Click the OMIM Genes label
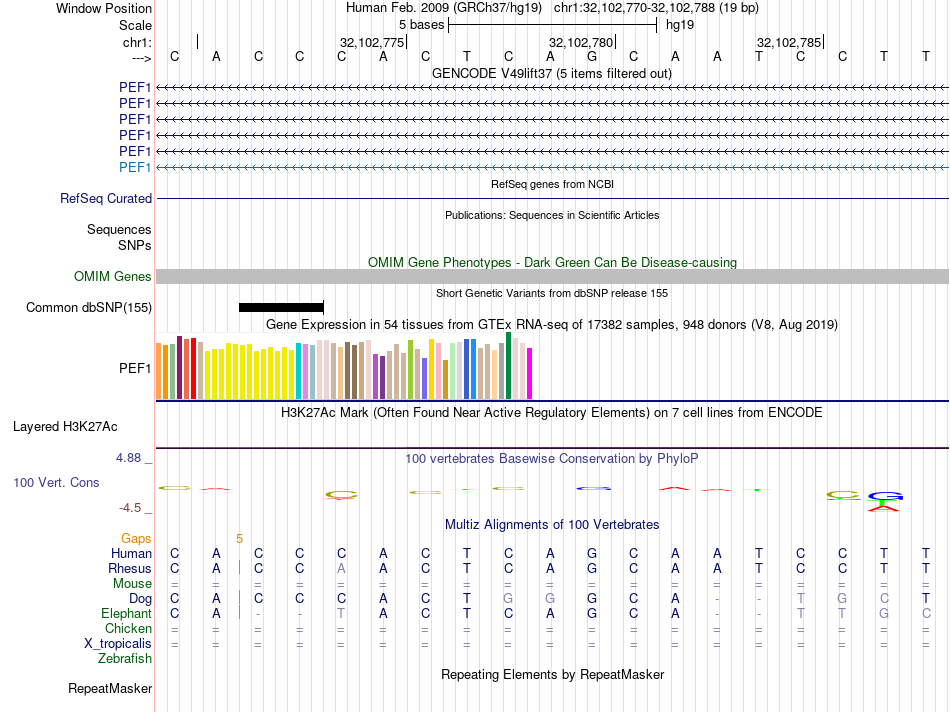 pos(112,276)
